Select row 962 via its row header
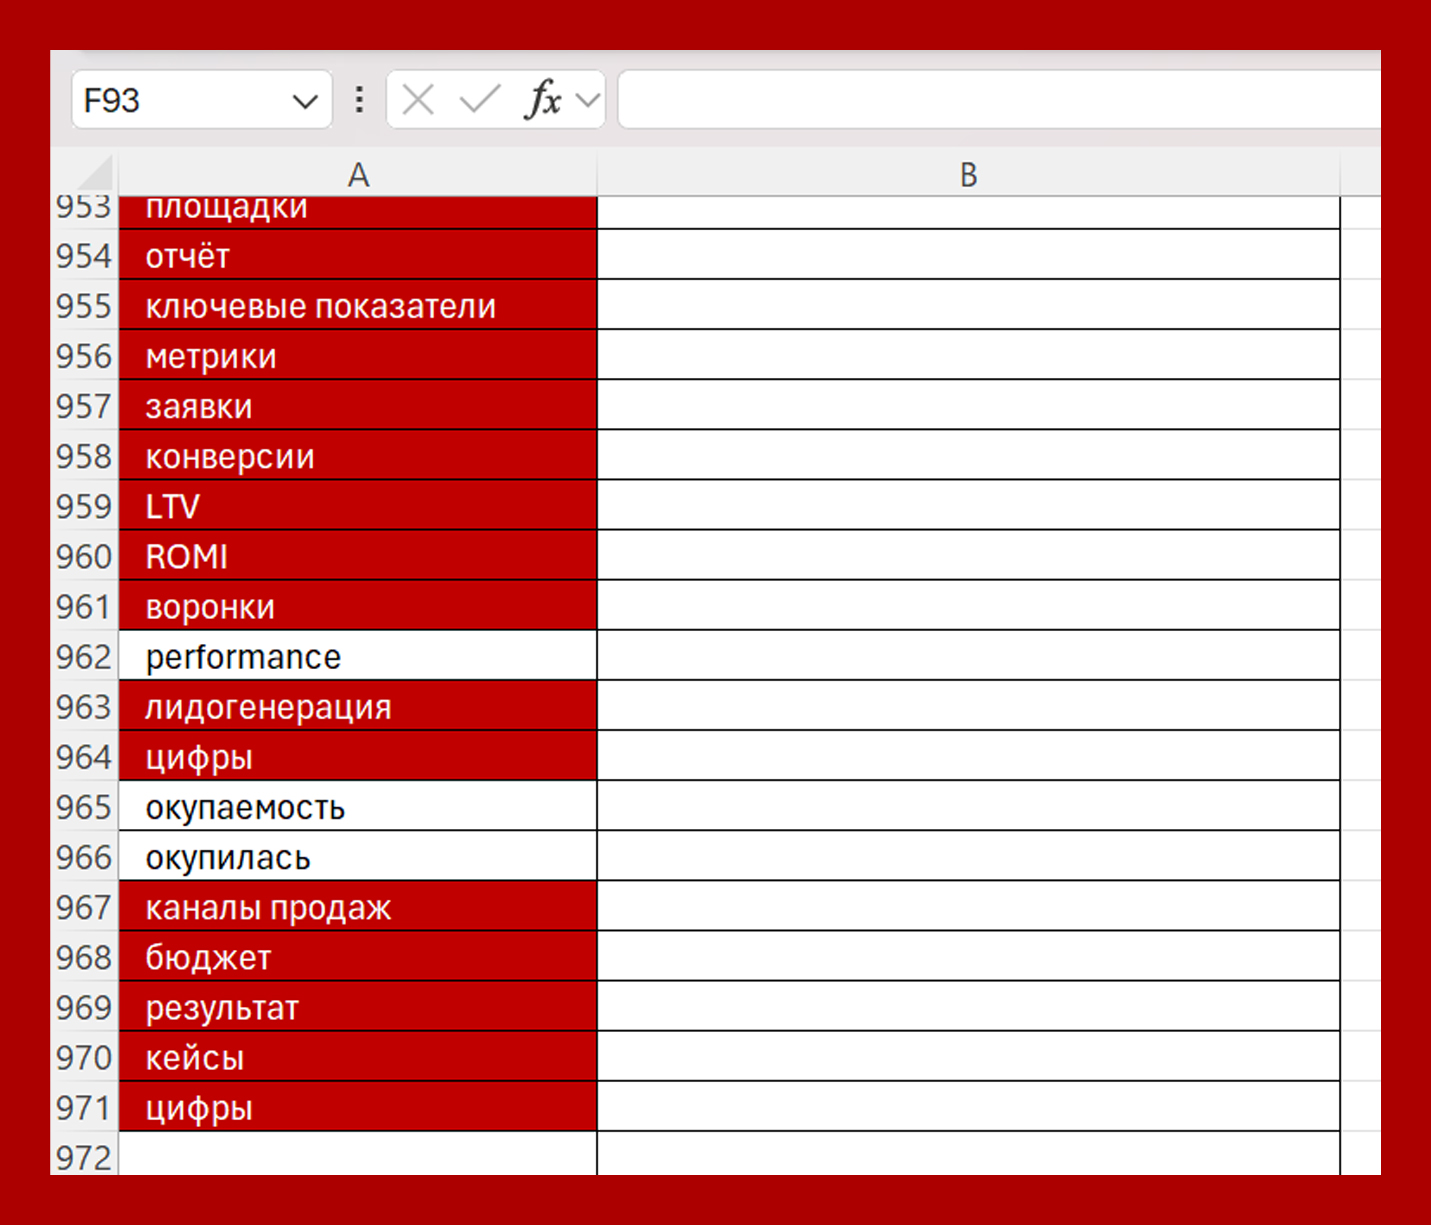This screenshot has height=1225, width=1431. (84, 657)
